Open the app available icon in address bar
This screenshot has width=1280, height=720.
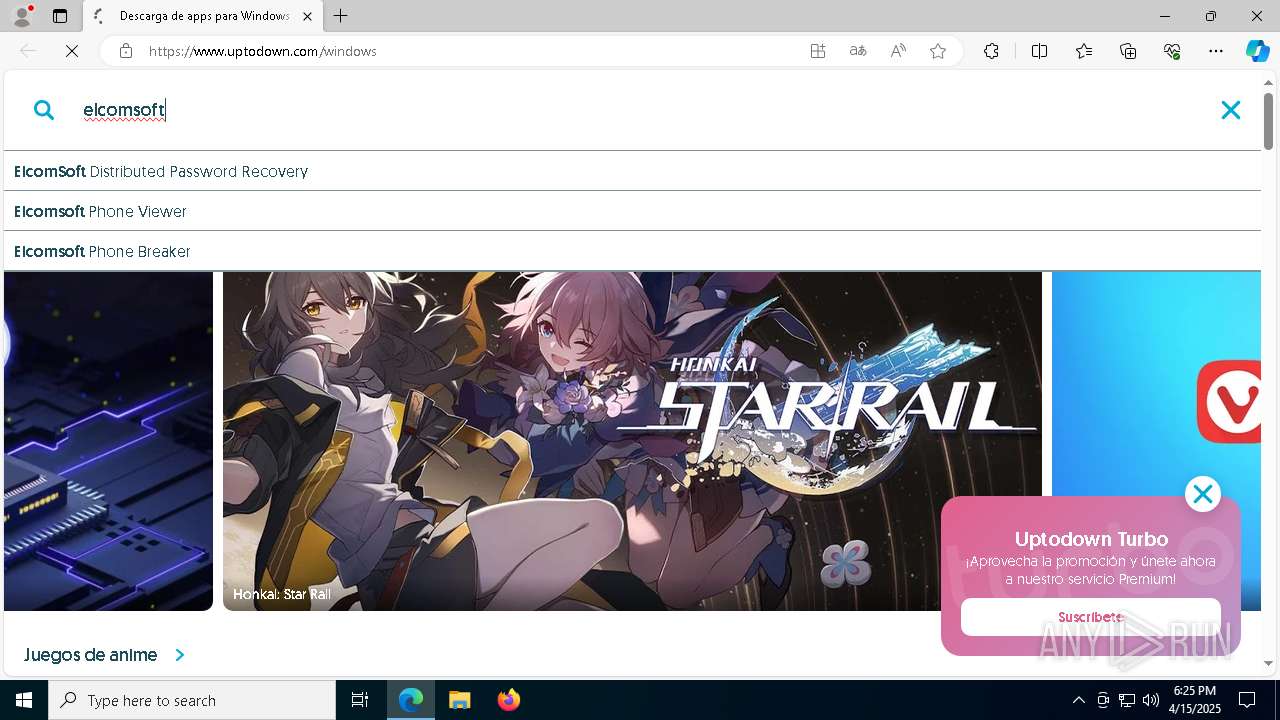[818, 51]
